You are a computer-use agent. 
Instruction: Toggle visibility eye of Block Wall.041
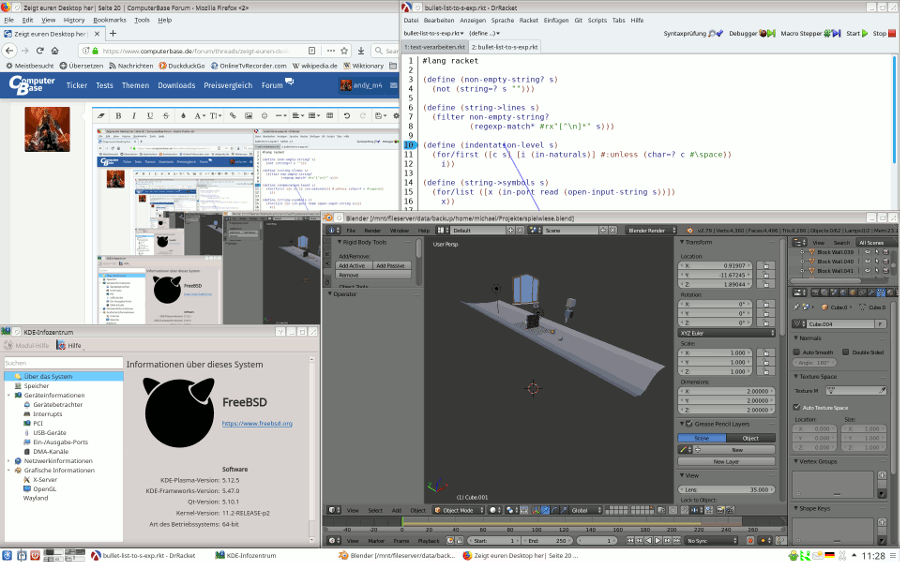pos(868,270)
